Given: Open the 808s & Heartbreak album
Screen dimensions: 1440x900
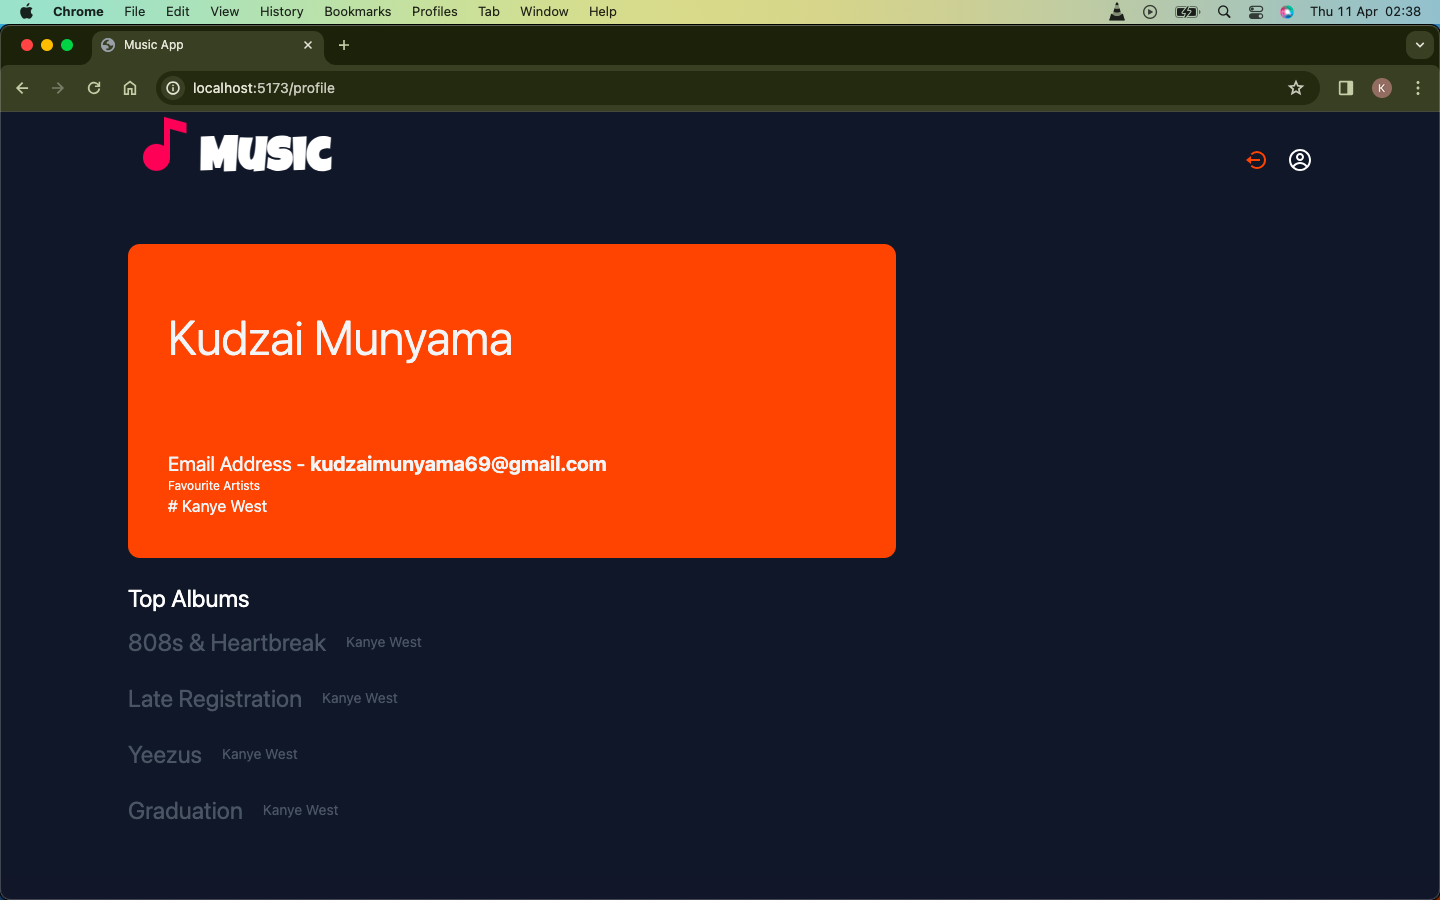Looking at the screenshot, I should [x=227, y=643].
